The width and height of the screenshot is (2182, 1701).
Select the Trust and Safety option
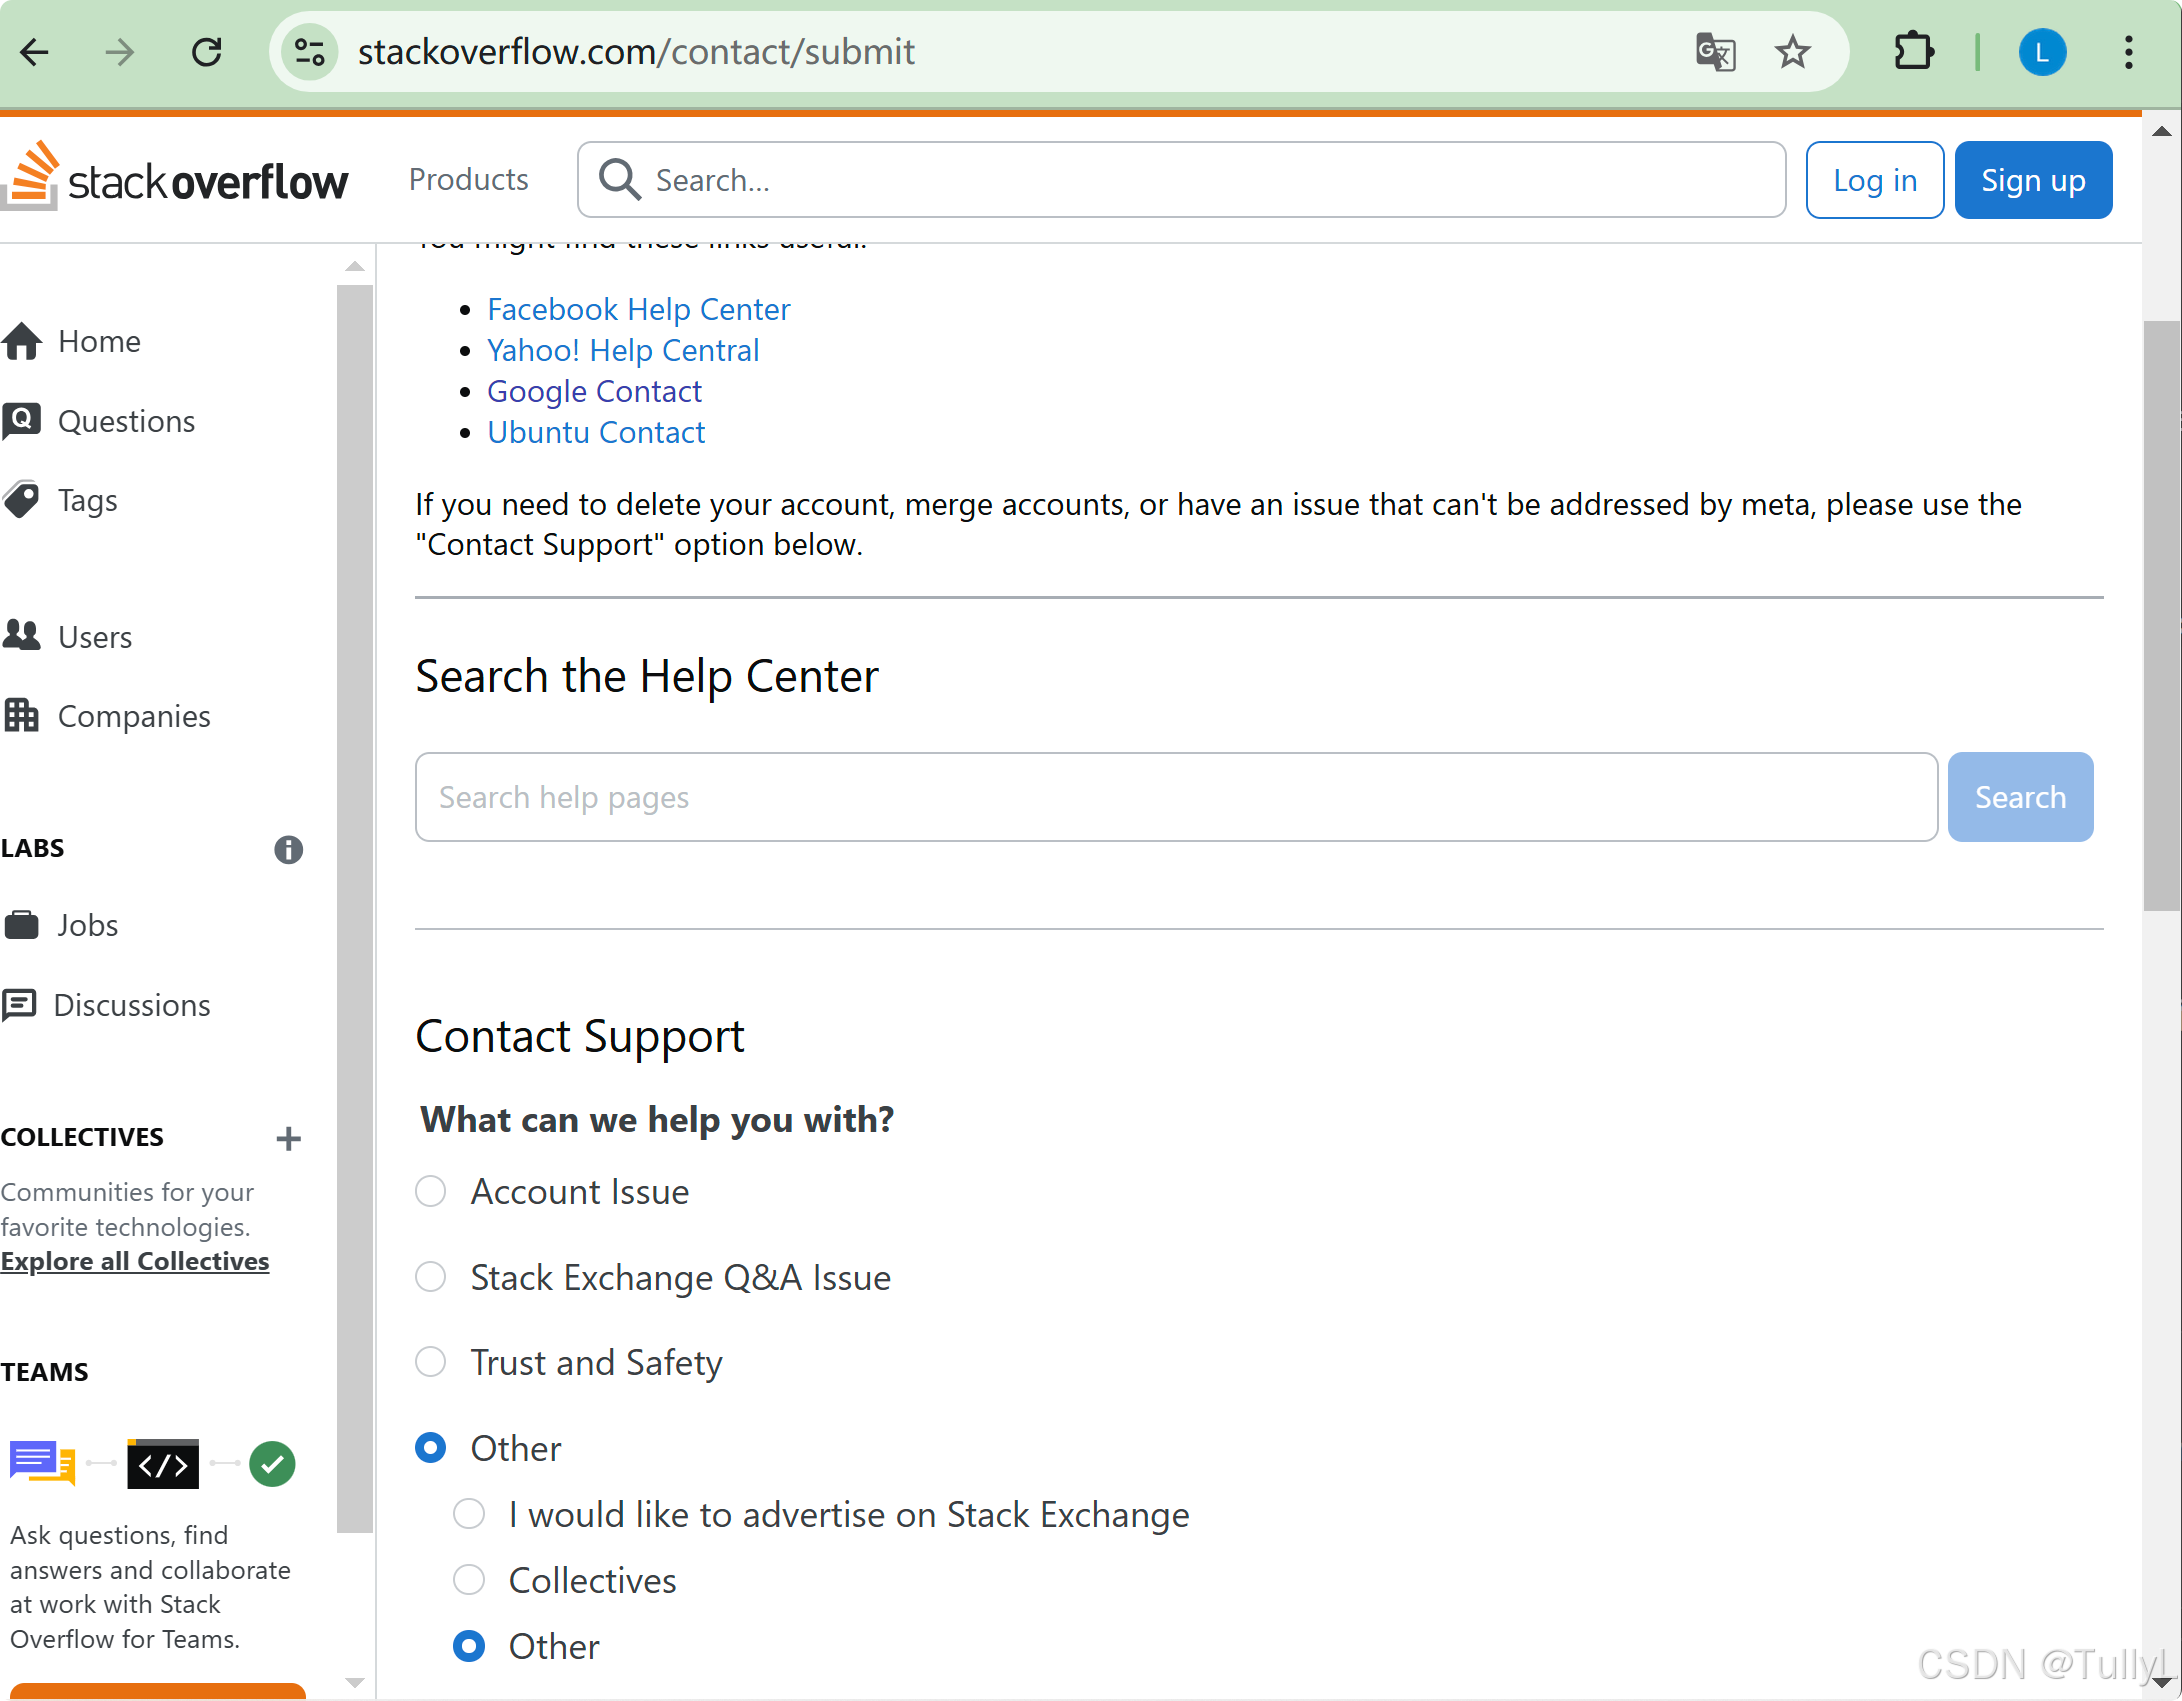(430, 1362)
